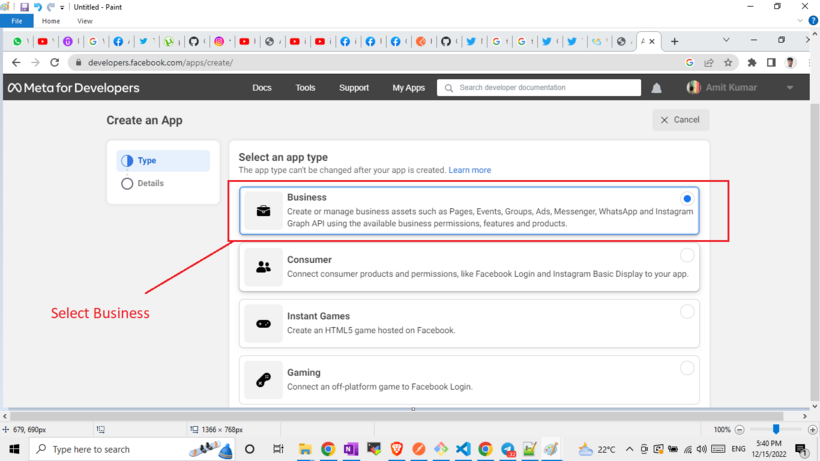Viewport: 820px width, 461px height.
Task: Open the Paint View tab
Action: click(85, 21)
